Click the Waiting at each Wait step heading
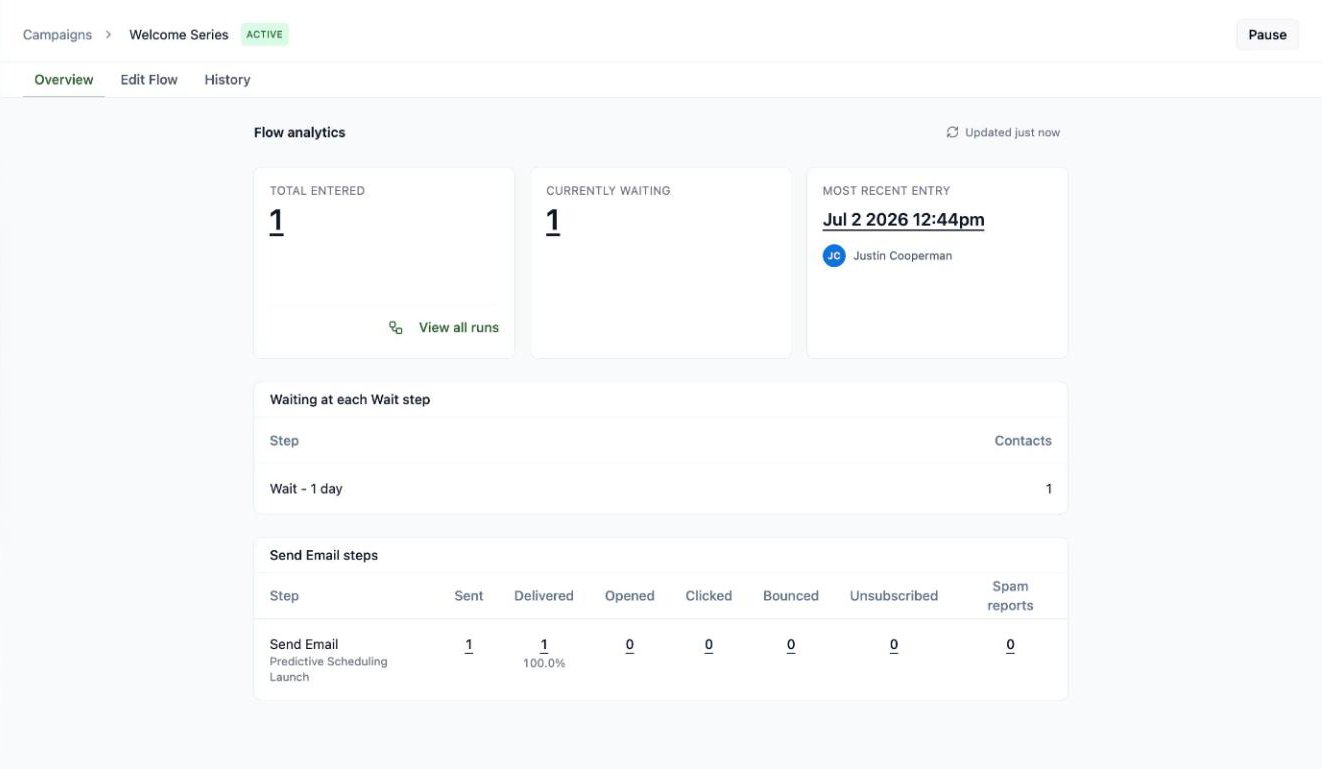This screenshot has width=1322, height=769. click(x=350, y=399)
